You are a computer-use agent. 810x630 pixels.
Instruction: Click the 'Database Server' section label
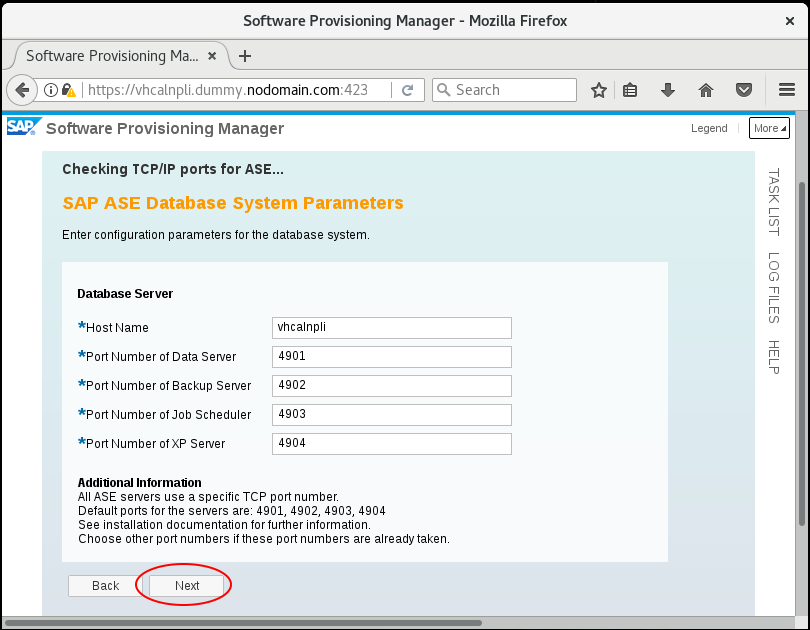[x=125, y=294]
